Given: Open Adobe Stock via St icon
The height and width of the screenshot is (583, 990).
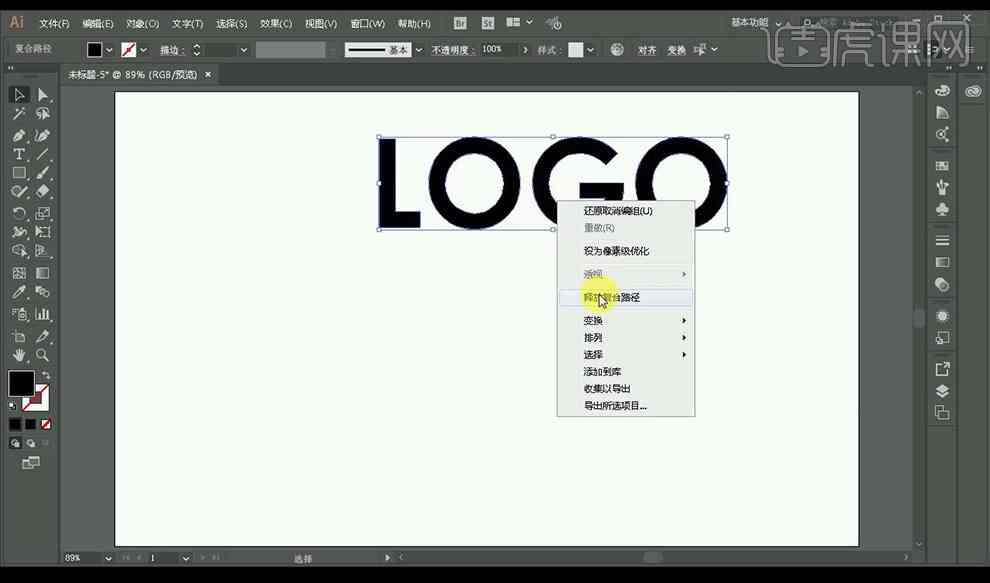Looking at the screenshot, I should point(487,23).
